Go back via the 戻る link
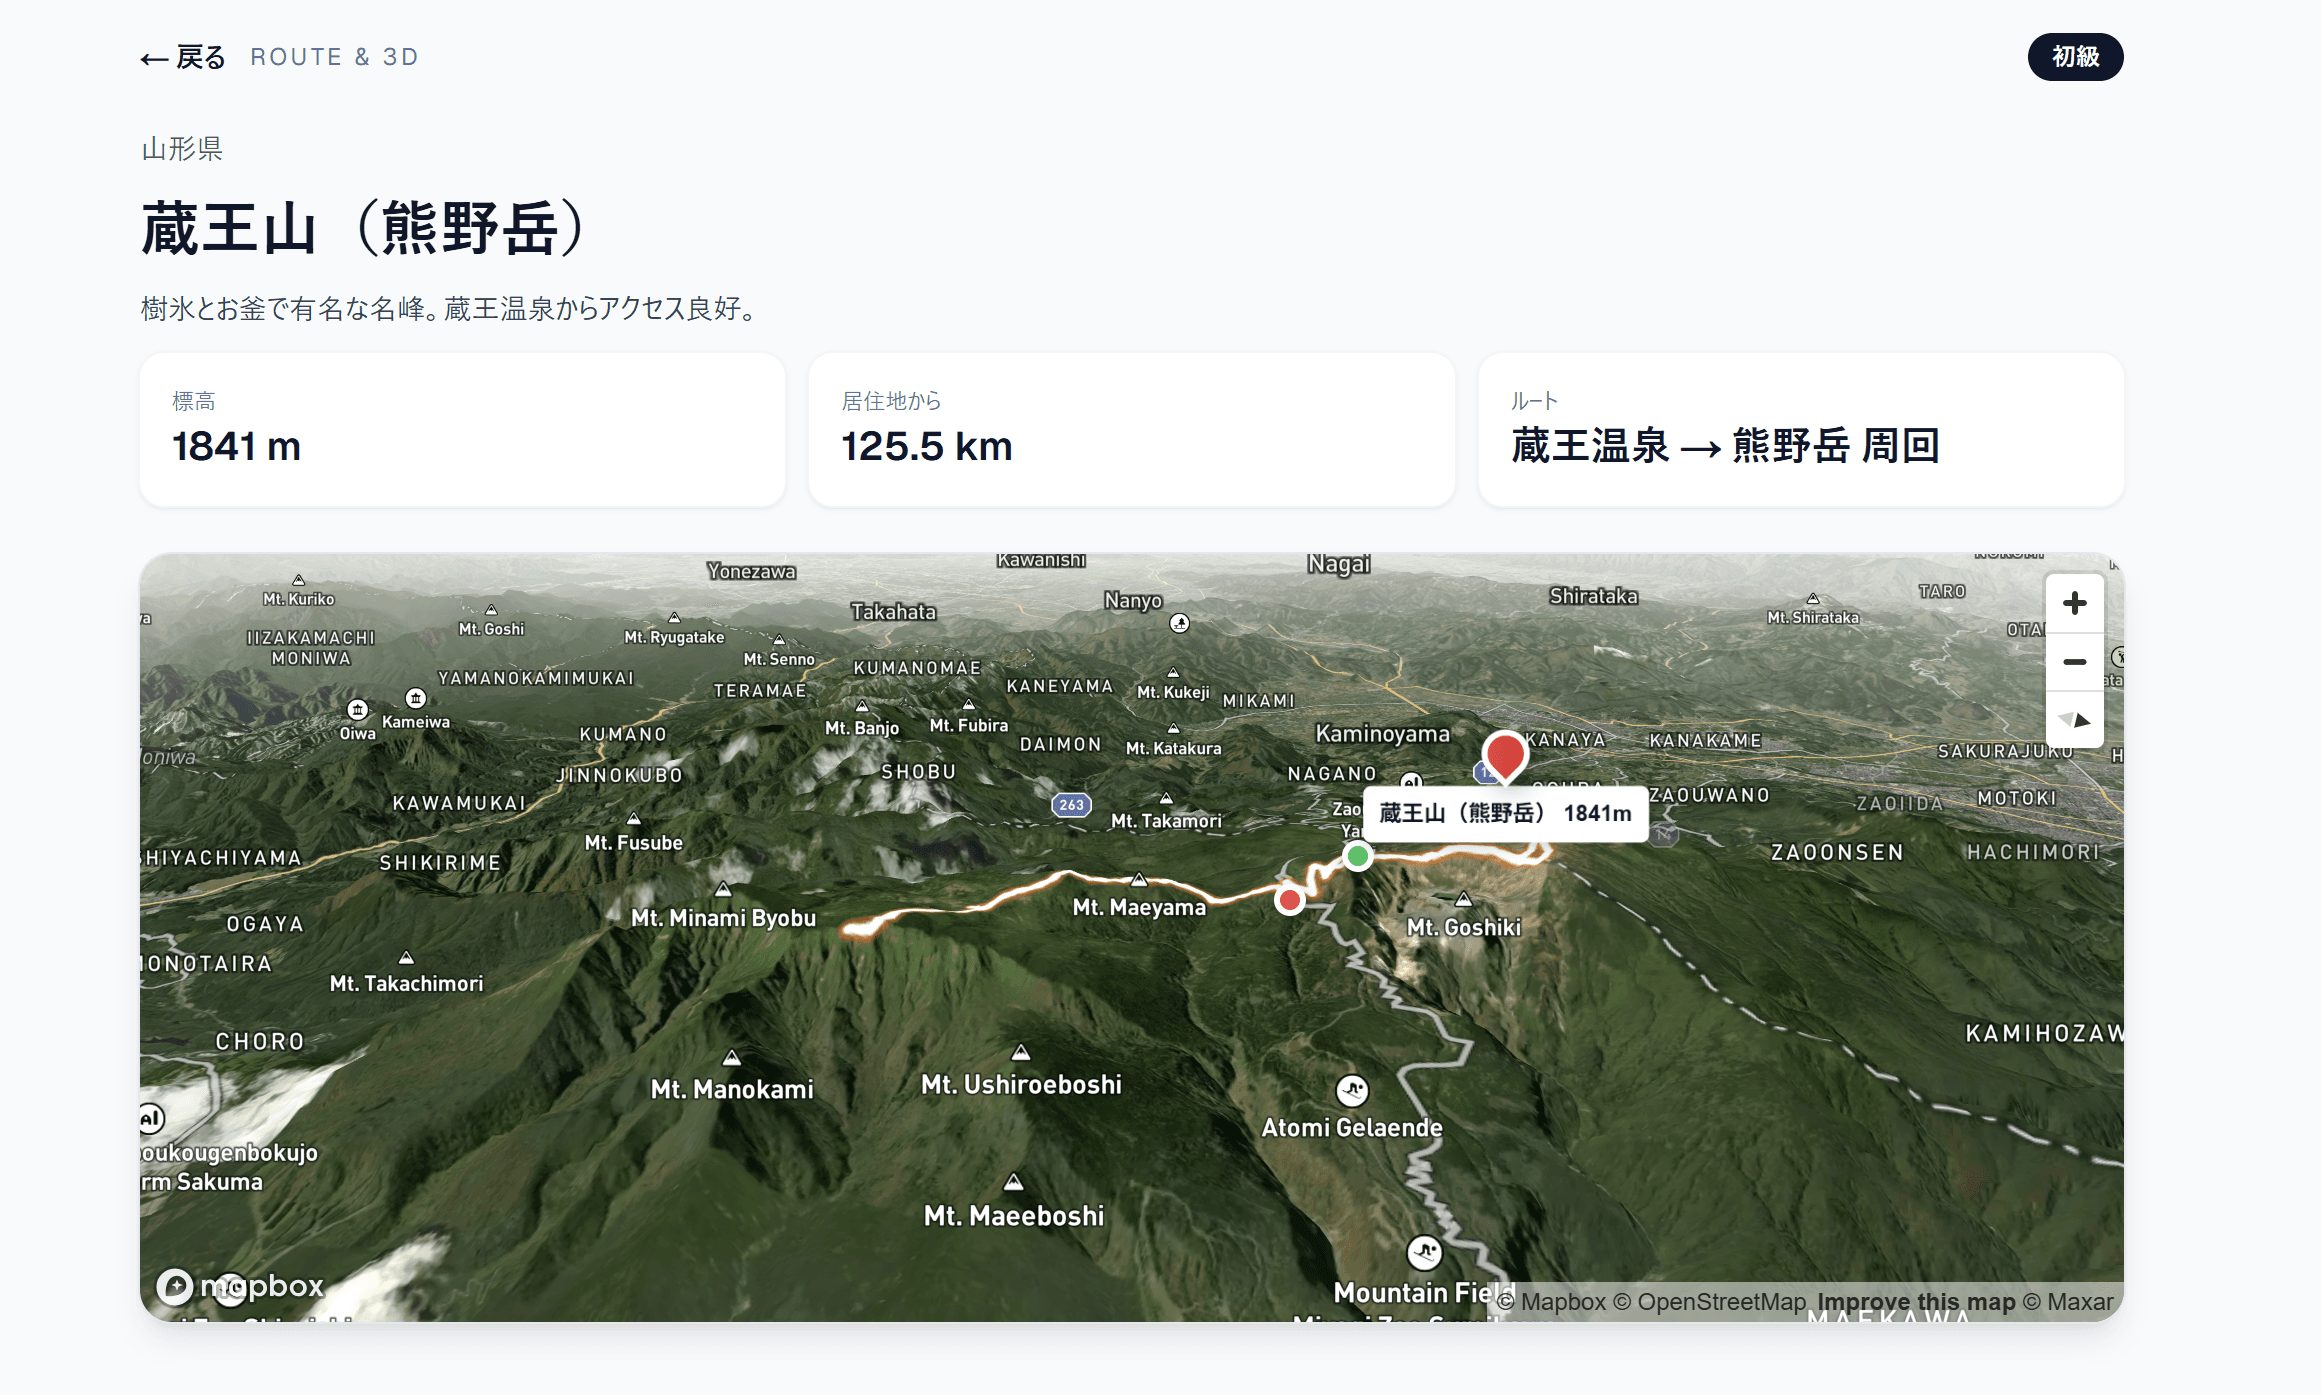This screenshot has width=2321, height=1395. click(x=182, y=57)
